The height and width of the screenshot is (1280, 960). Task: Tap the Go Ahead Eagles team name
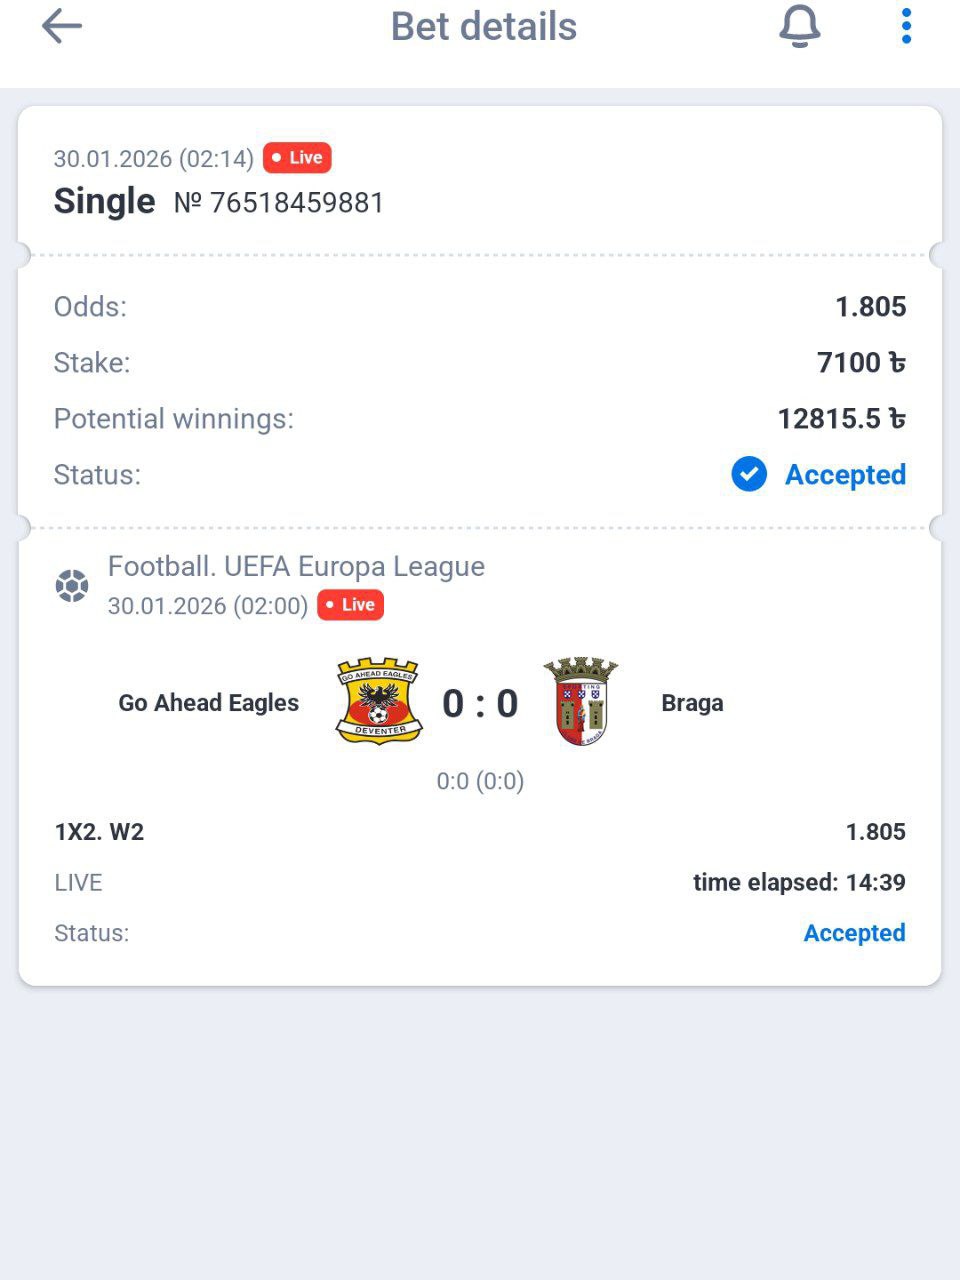209,703
